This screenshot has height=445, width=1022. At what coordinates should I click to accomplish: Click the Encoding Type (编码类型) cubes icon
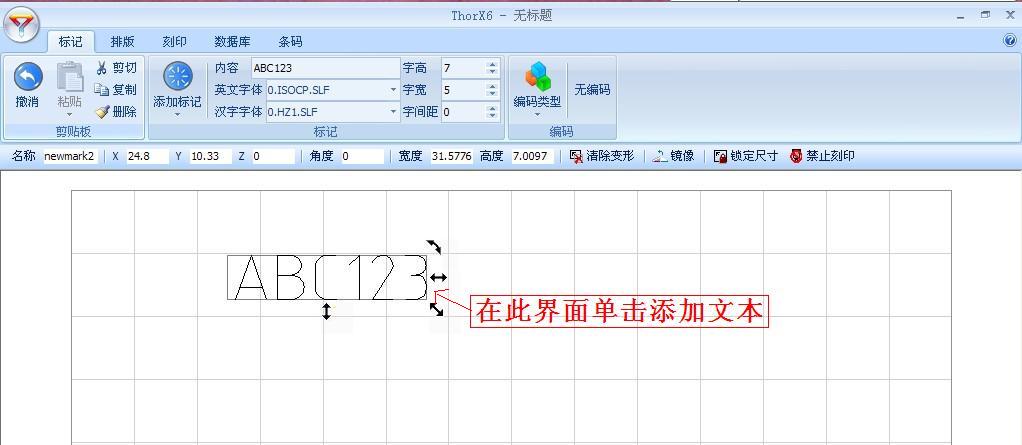(538, 76)
